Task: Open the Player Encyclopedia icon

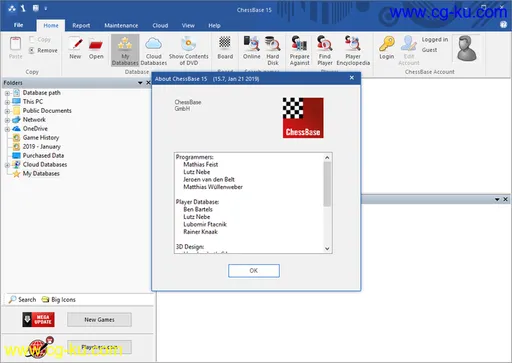Action: pyautogui.click(x=353, y=50)
